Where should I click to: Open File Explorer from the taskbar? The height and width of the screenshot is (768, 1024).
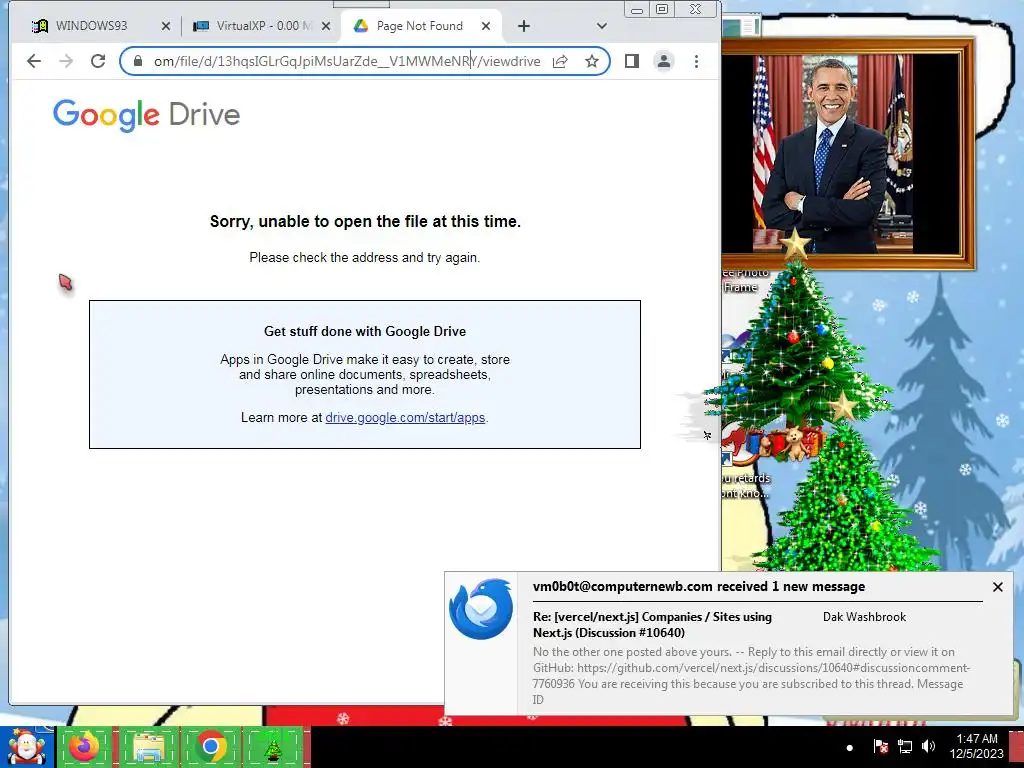click(x=148, y=747)
